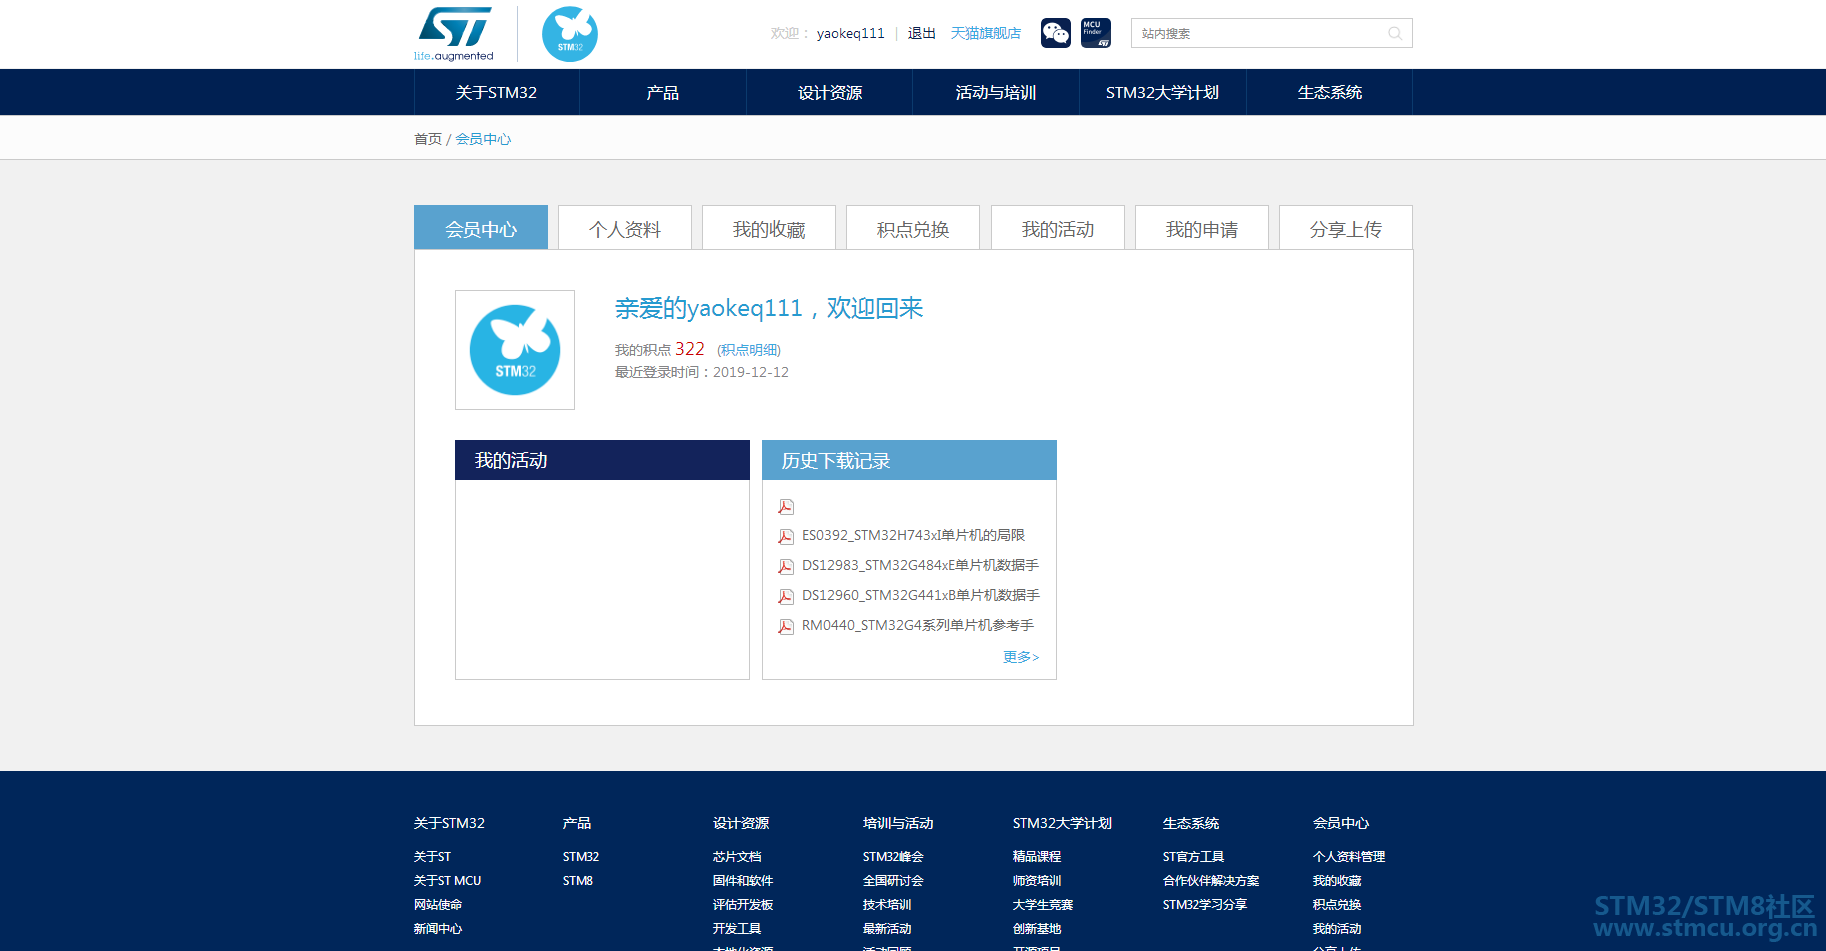Switch to the 分享上传 tab
The width and height of the screenshot is (1826, 951).
click(x=1346, y=227)
